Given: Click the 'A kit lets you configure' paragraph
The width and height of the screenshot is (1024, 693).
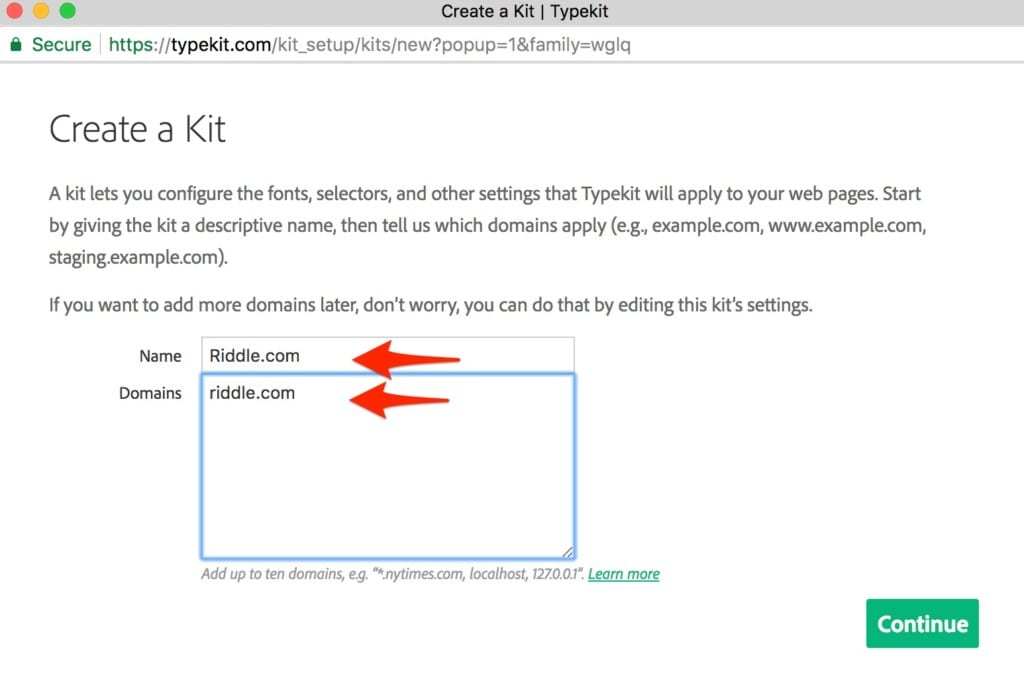Looking at the screenshot, I should click(487, 225).
